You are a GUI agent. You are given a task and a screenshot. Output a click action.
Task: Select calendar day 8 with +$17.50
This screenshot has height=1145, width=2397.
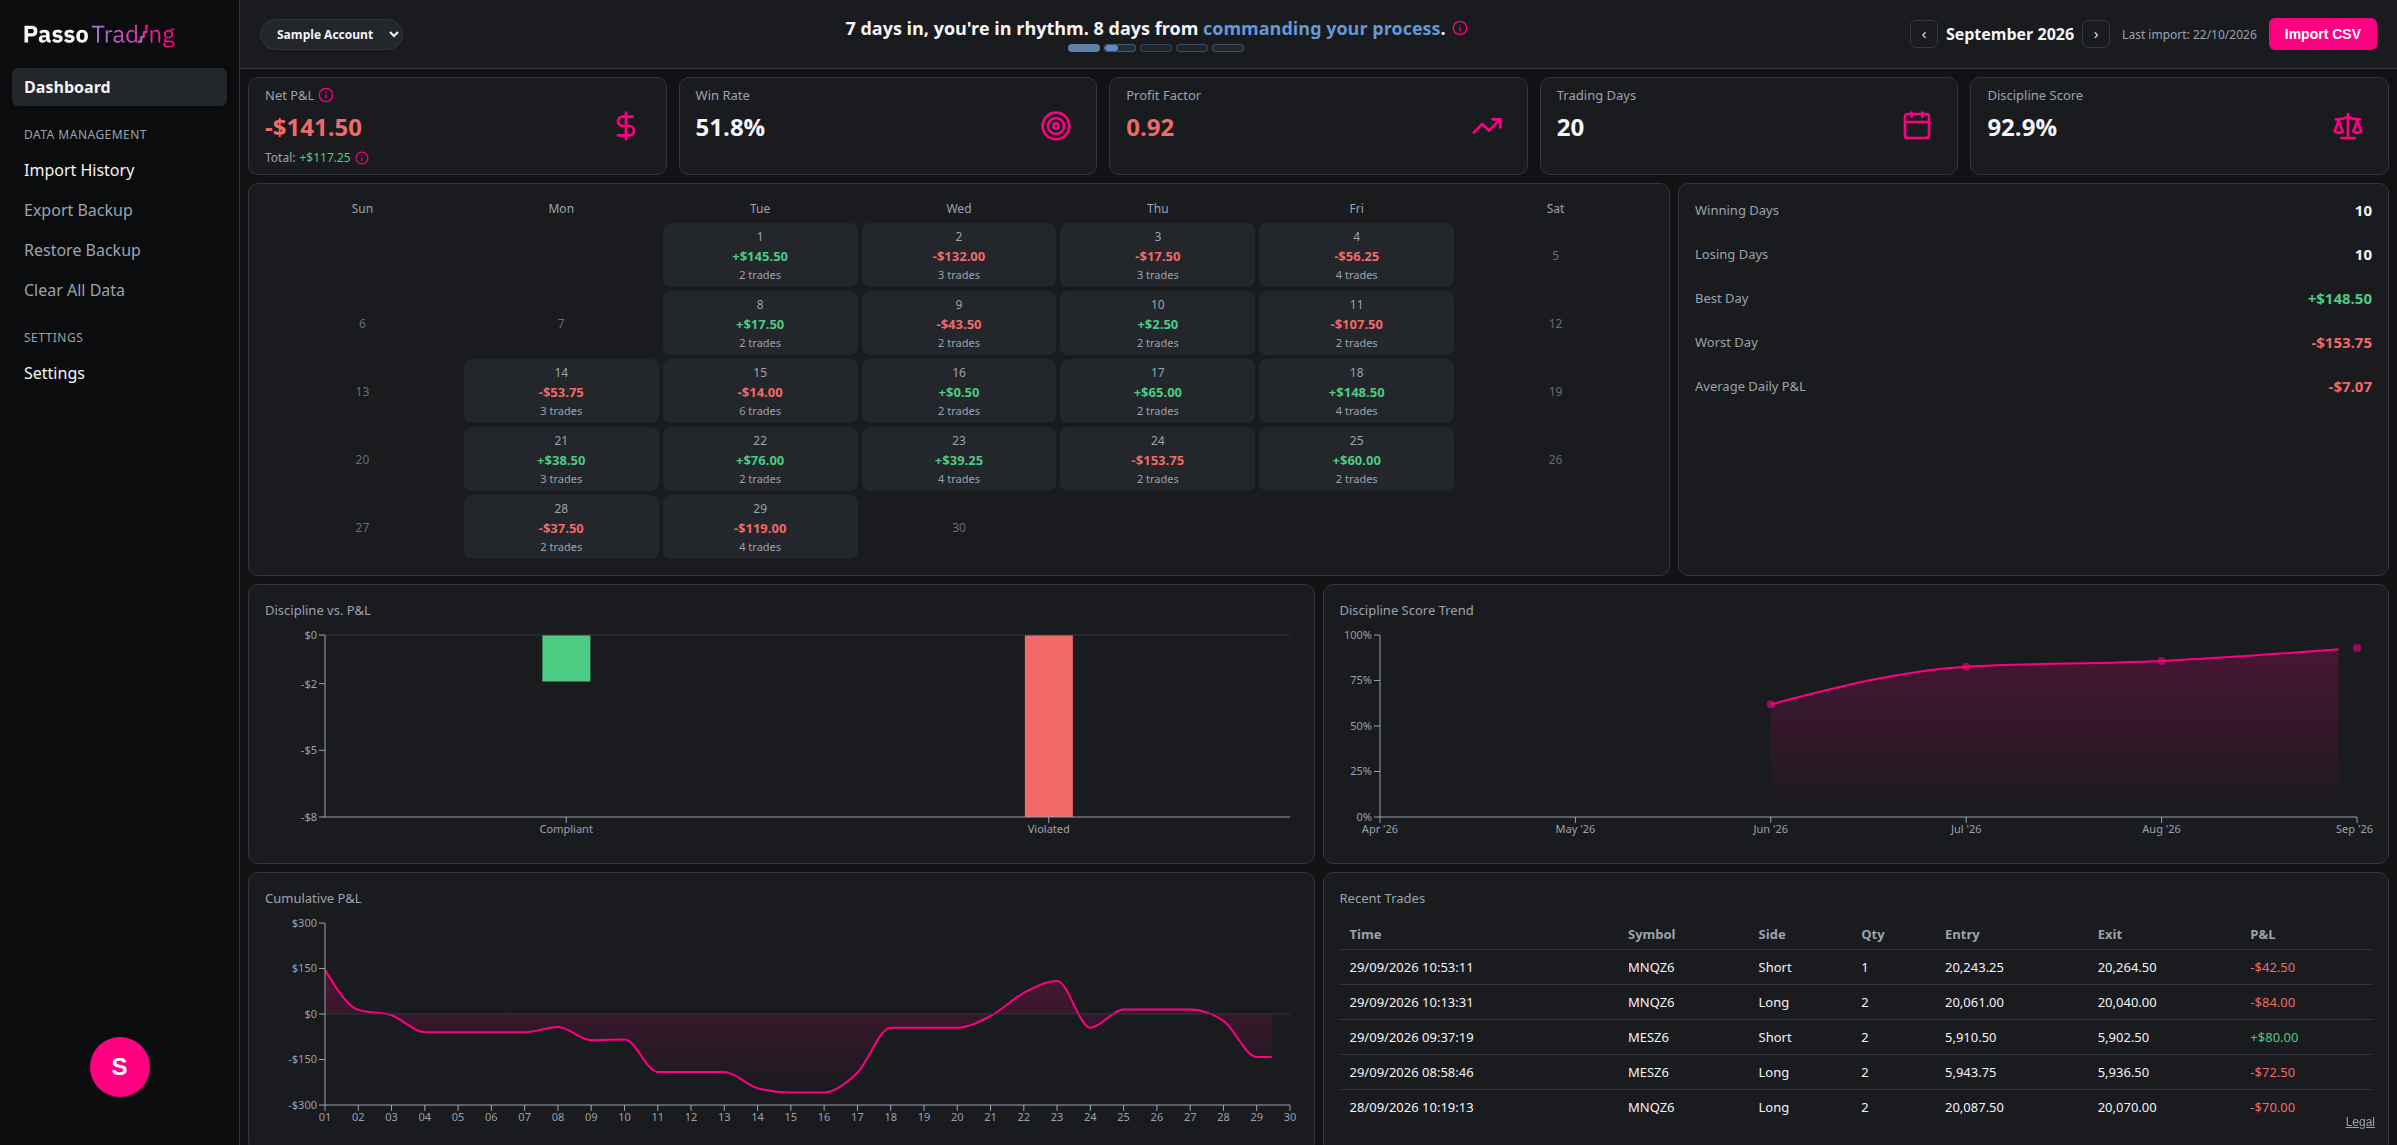click(760, 323)
